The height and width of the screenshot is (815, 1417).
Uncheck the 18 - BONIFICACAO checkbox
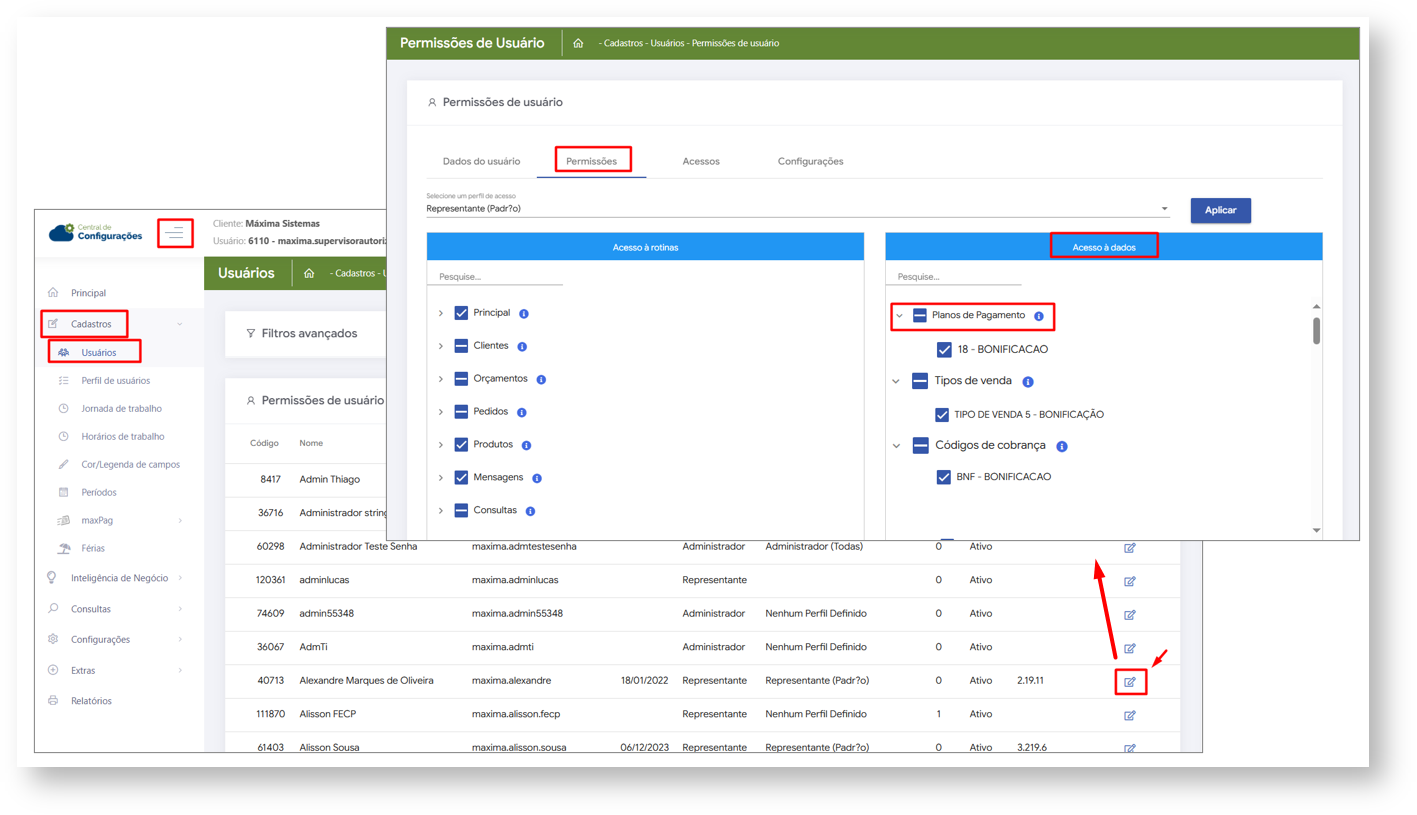pos(944,350)
